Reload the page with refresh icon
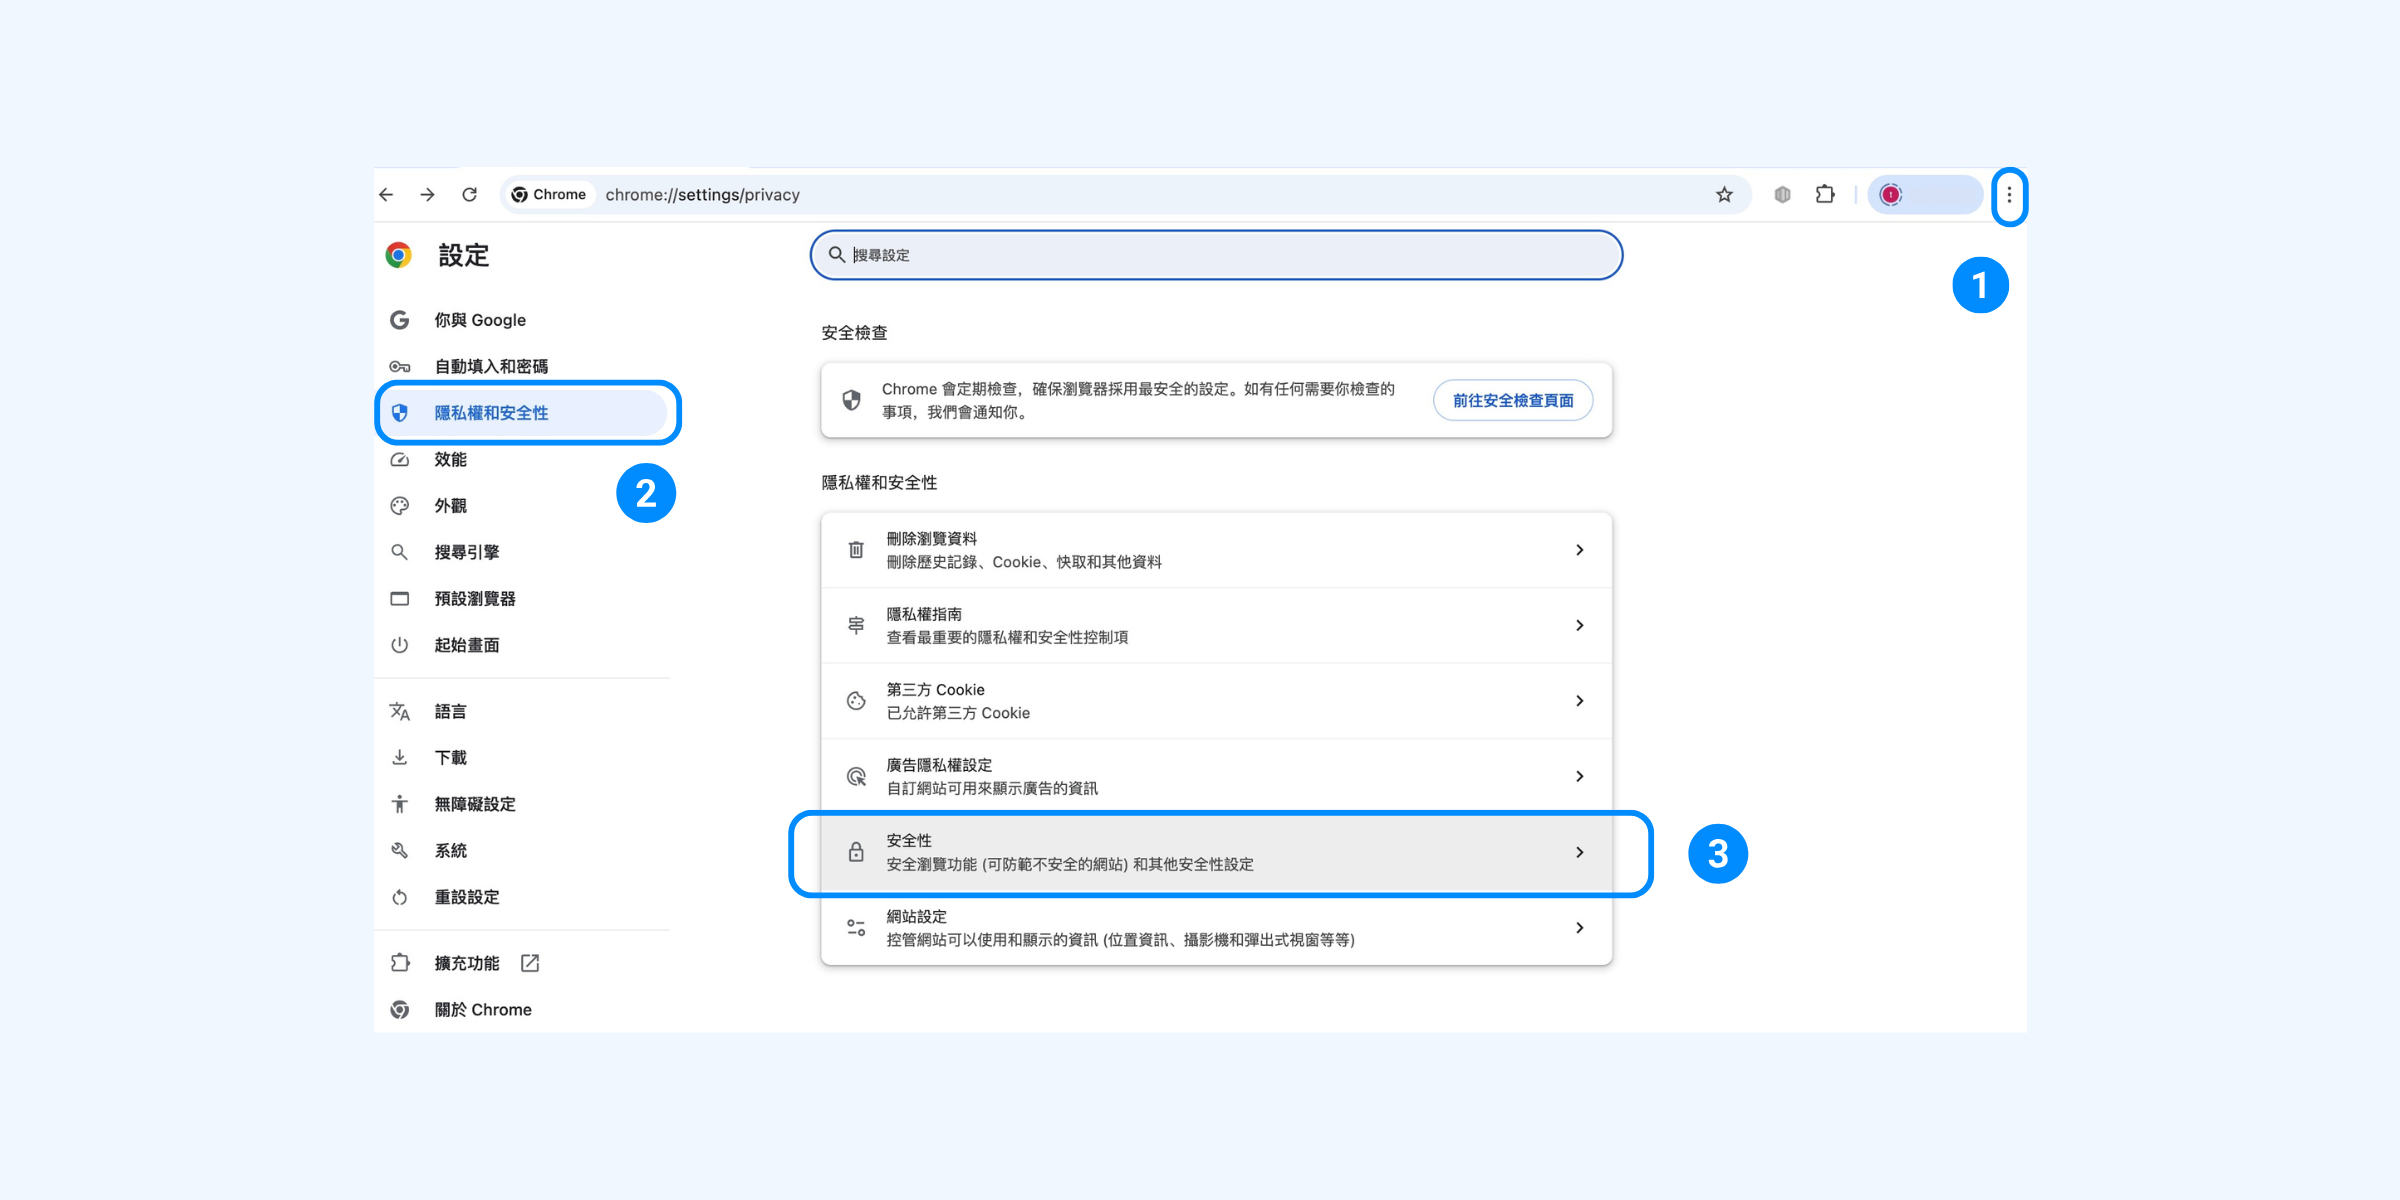This screenshot has height=1200, width=2400. tap(469, 195)
